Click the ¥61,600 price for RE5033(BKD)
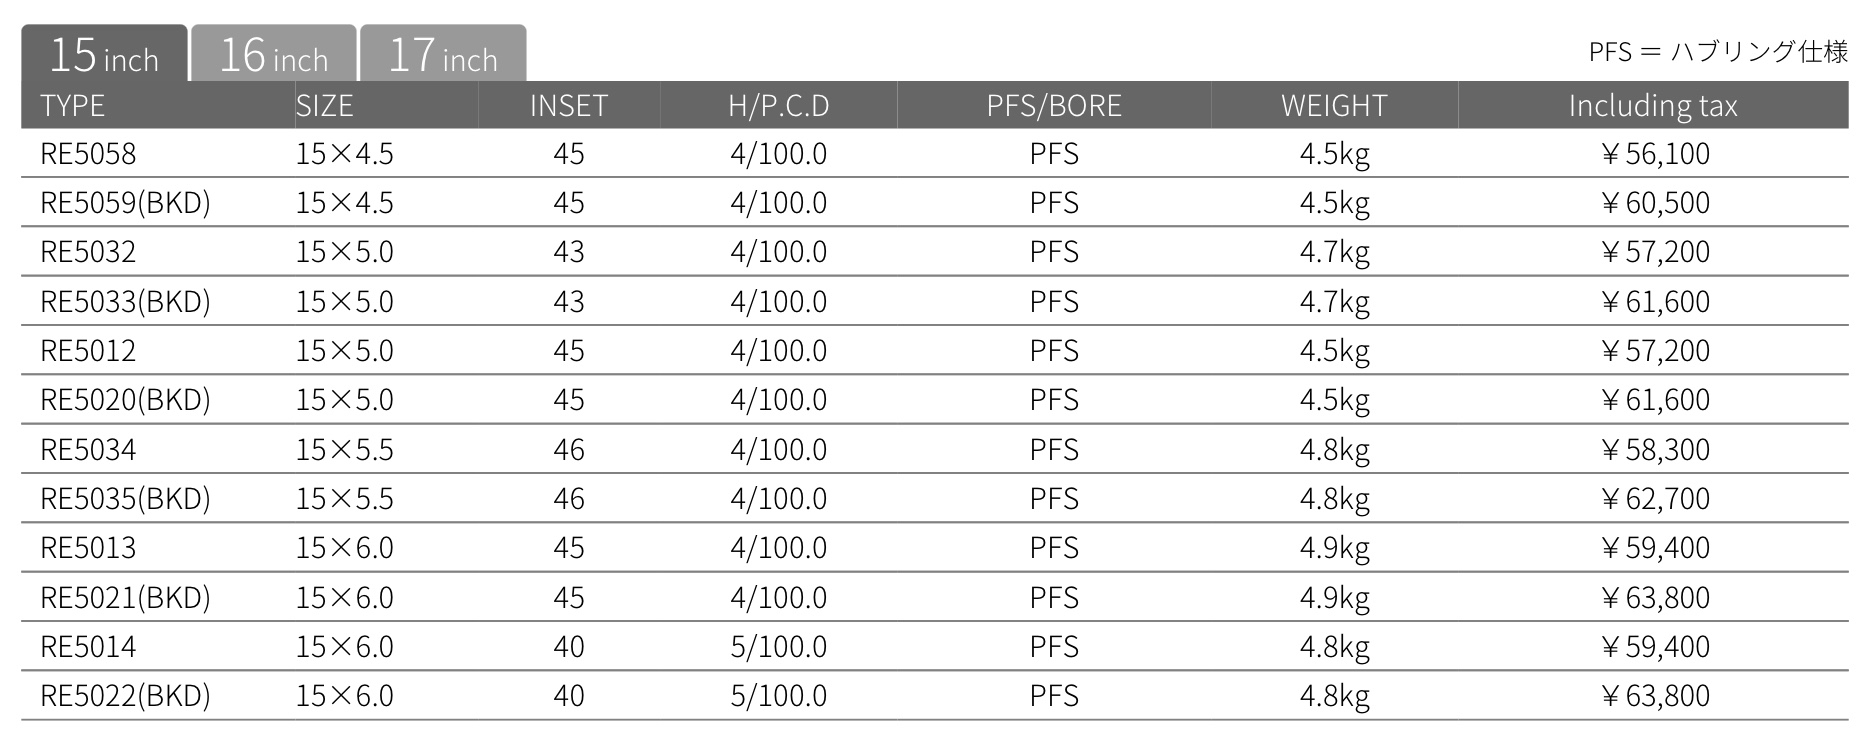Screen dimensions: 1874x739 pos(1655,302)
